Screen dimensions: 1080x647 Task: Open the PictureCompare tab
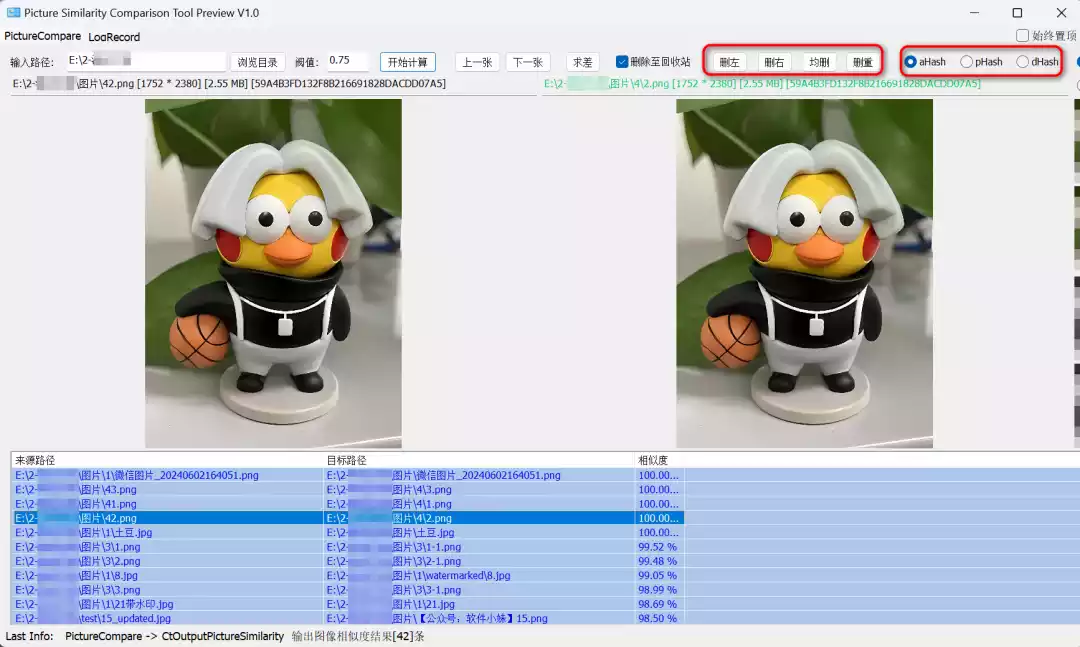coord(42,36)
